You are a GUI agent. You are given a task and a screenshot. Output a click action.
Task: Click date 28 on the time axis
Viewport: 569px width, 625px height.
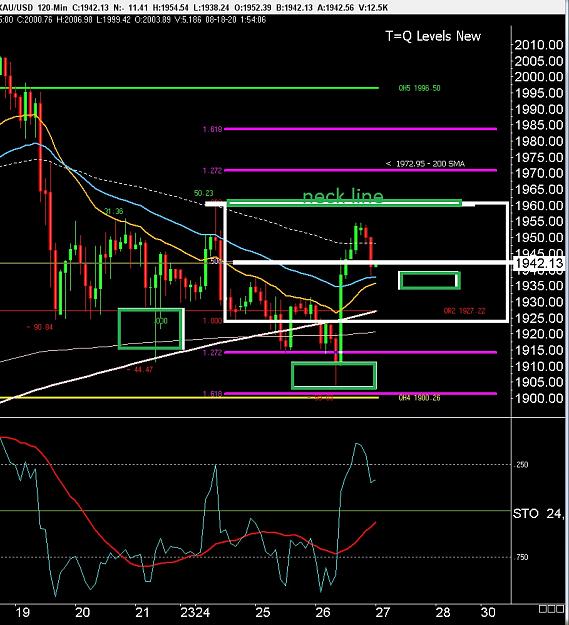coord(443,612)
